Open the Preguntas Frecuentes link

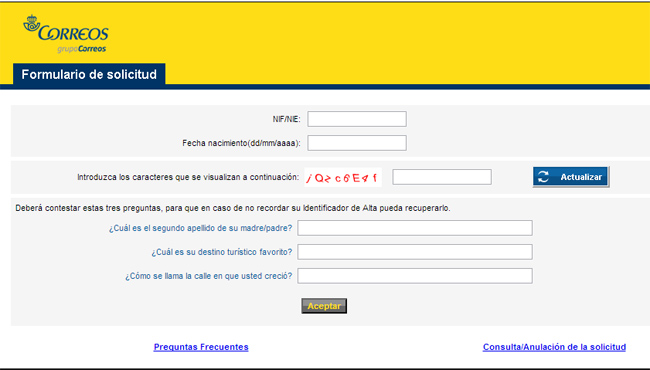(x=201, y=347)
